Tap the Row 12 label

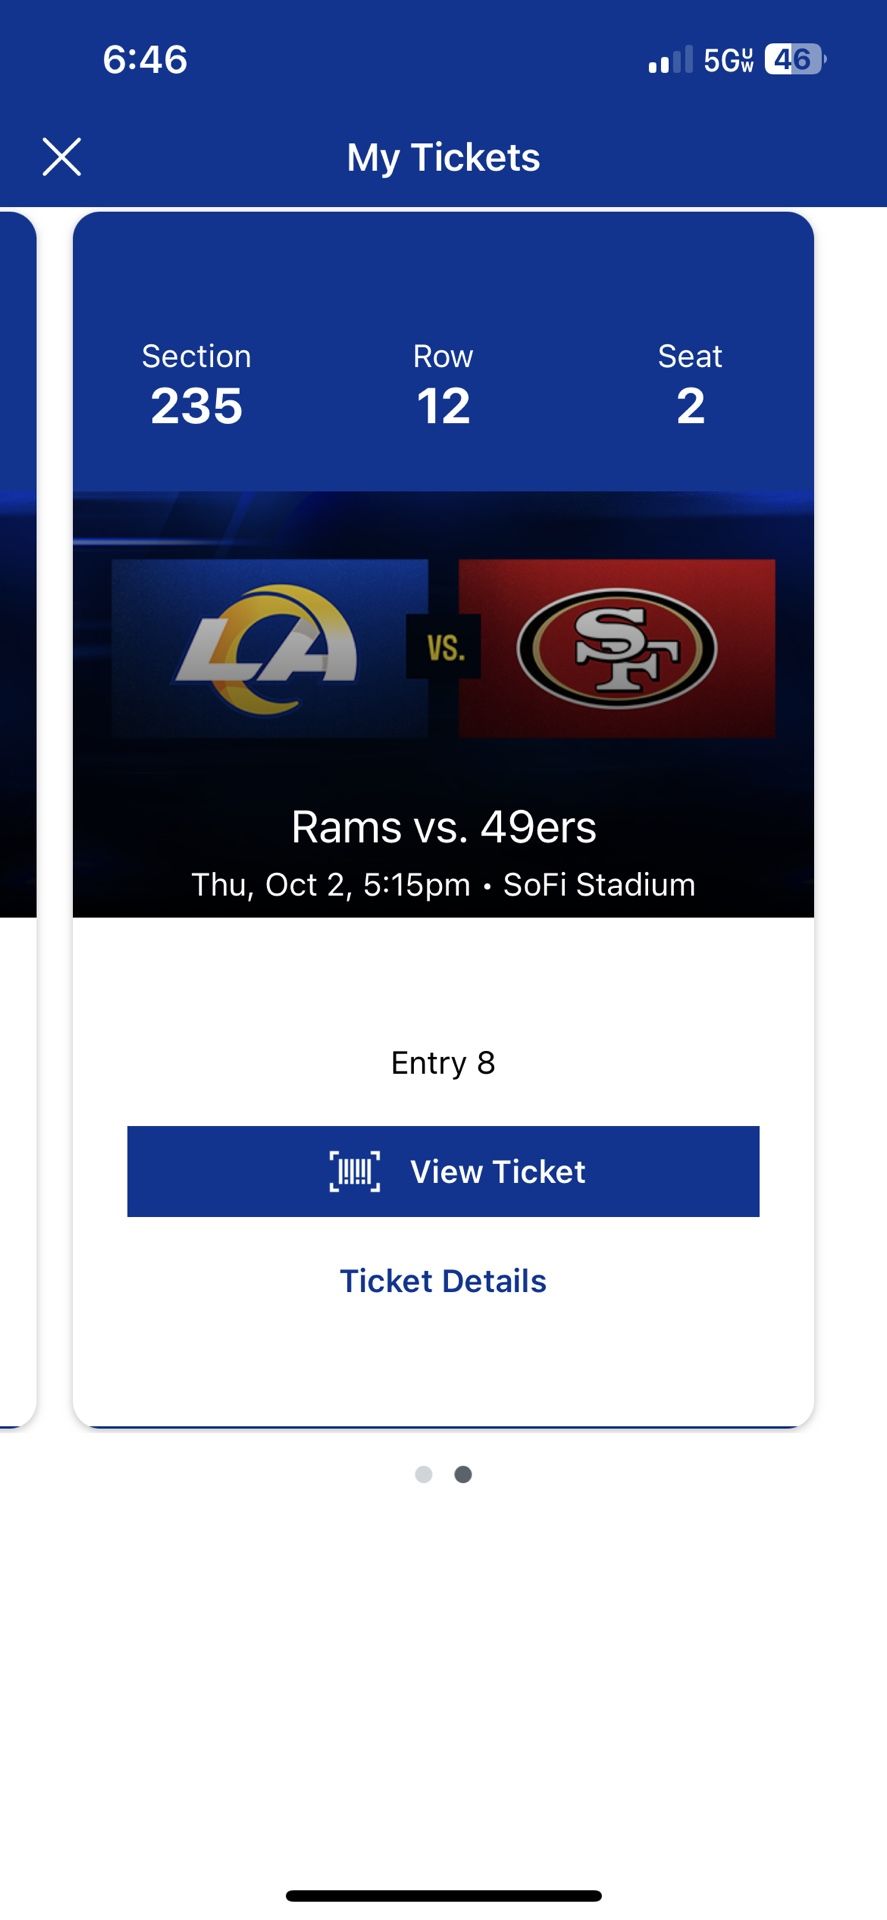[x=443, y=385]
